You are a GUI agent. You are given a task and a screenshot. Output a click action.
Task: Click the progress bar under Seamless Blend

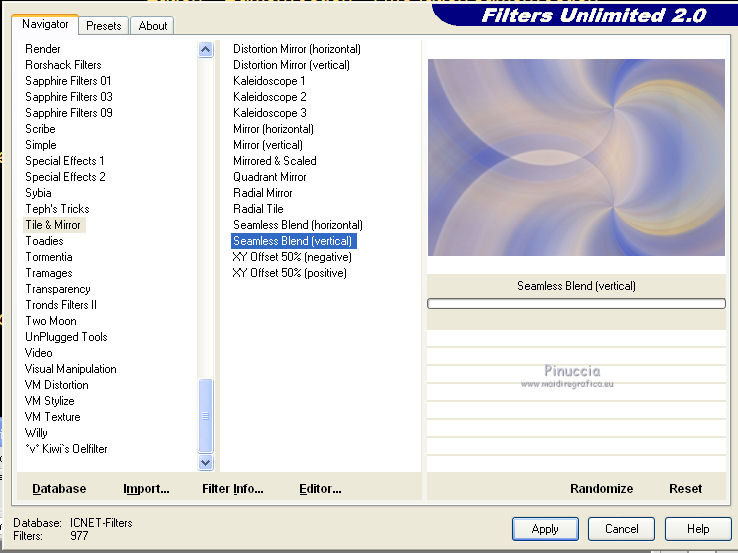click(576, 304)
